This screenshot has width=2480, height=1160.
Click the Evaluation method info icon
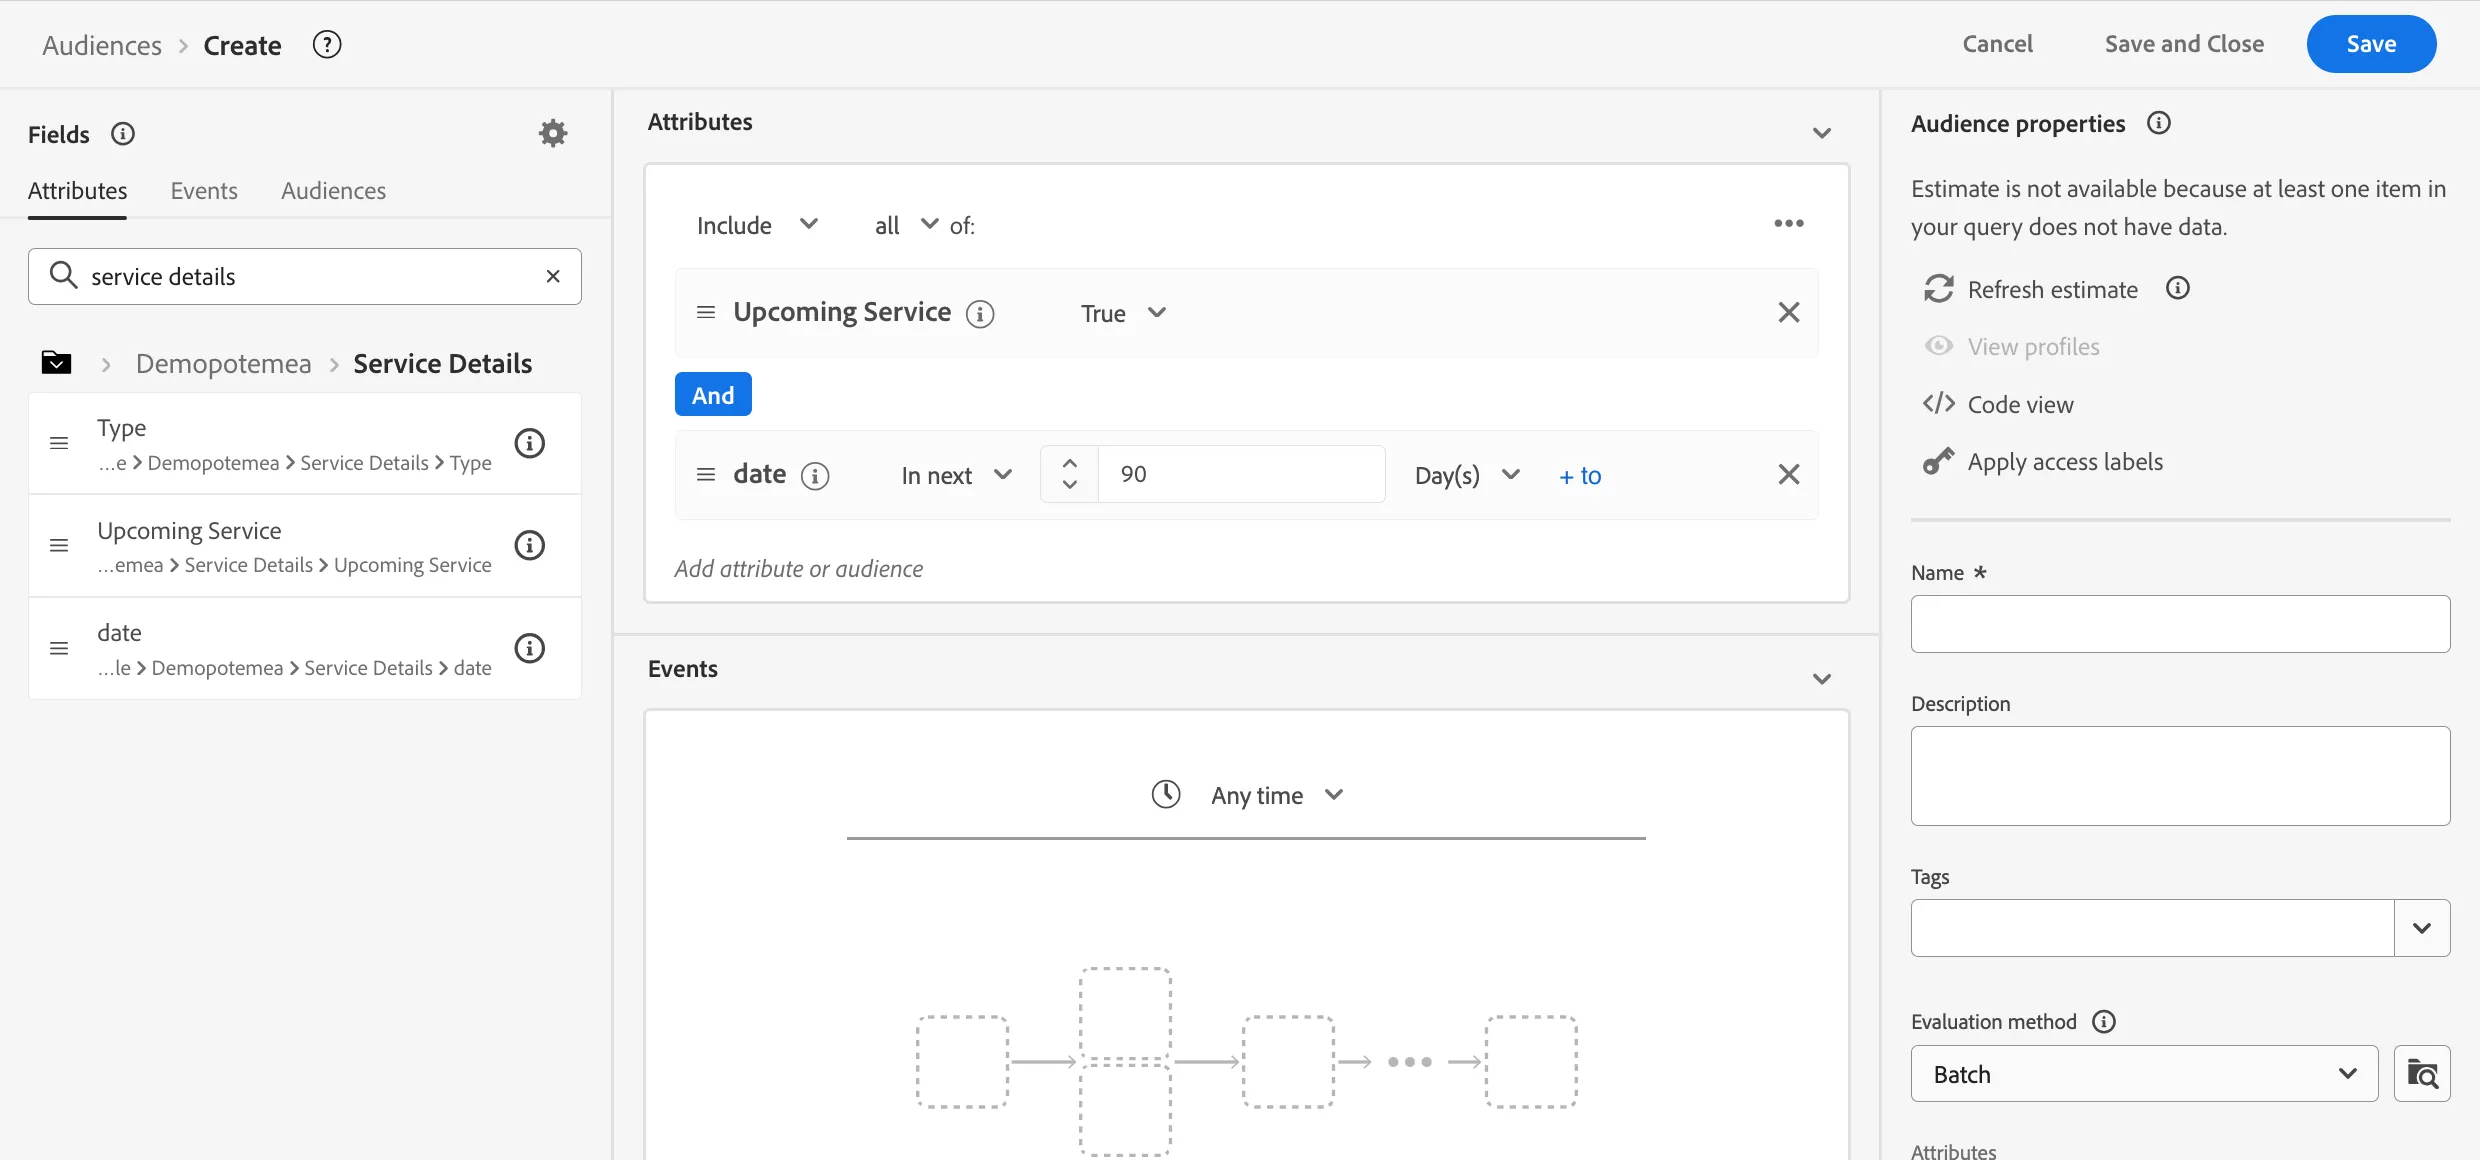tap(2104, 1022)
